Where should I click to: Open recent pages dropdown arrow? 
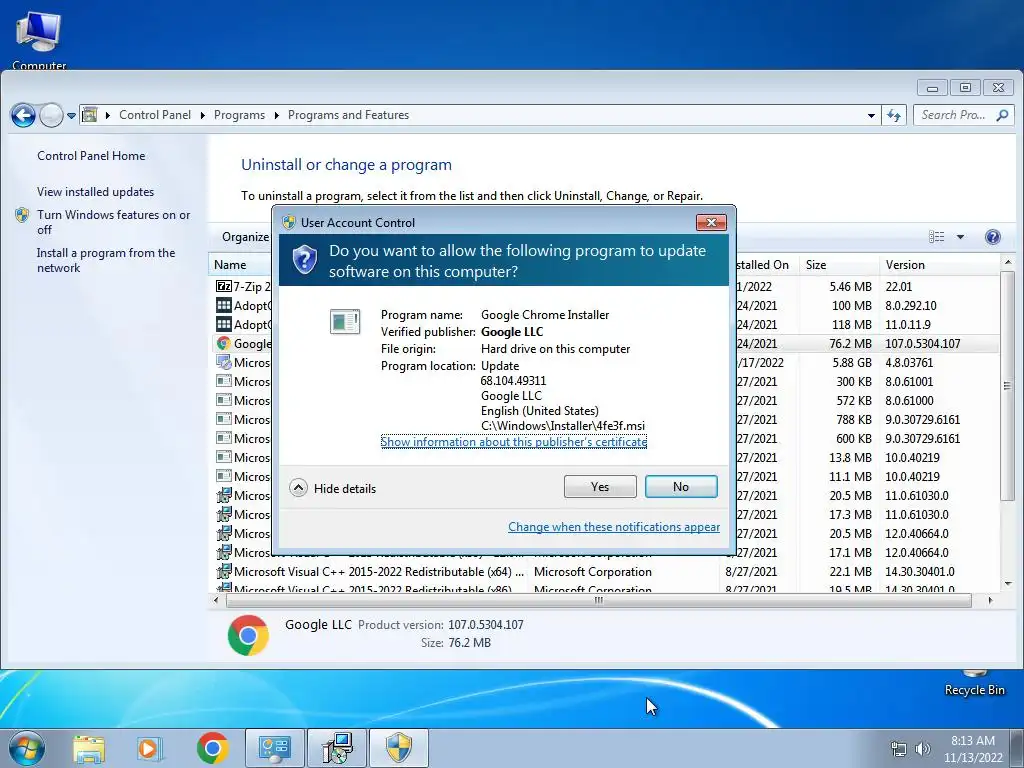[71, 116]
